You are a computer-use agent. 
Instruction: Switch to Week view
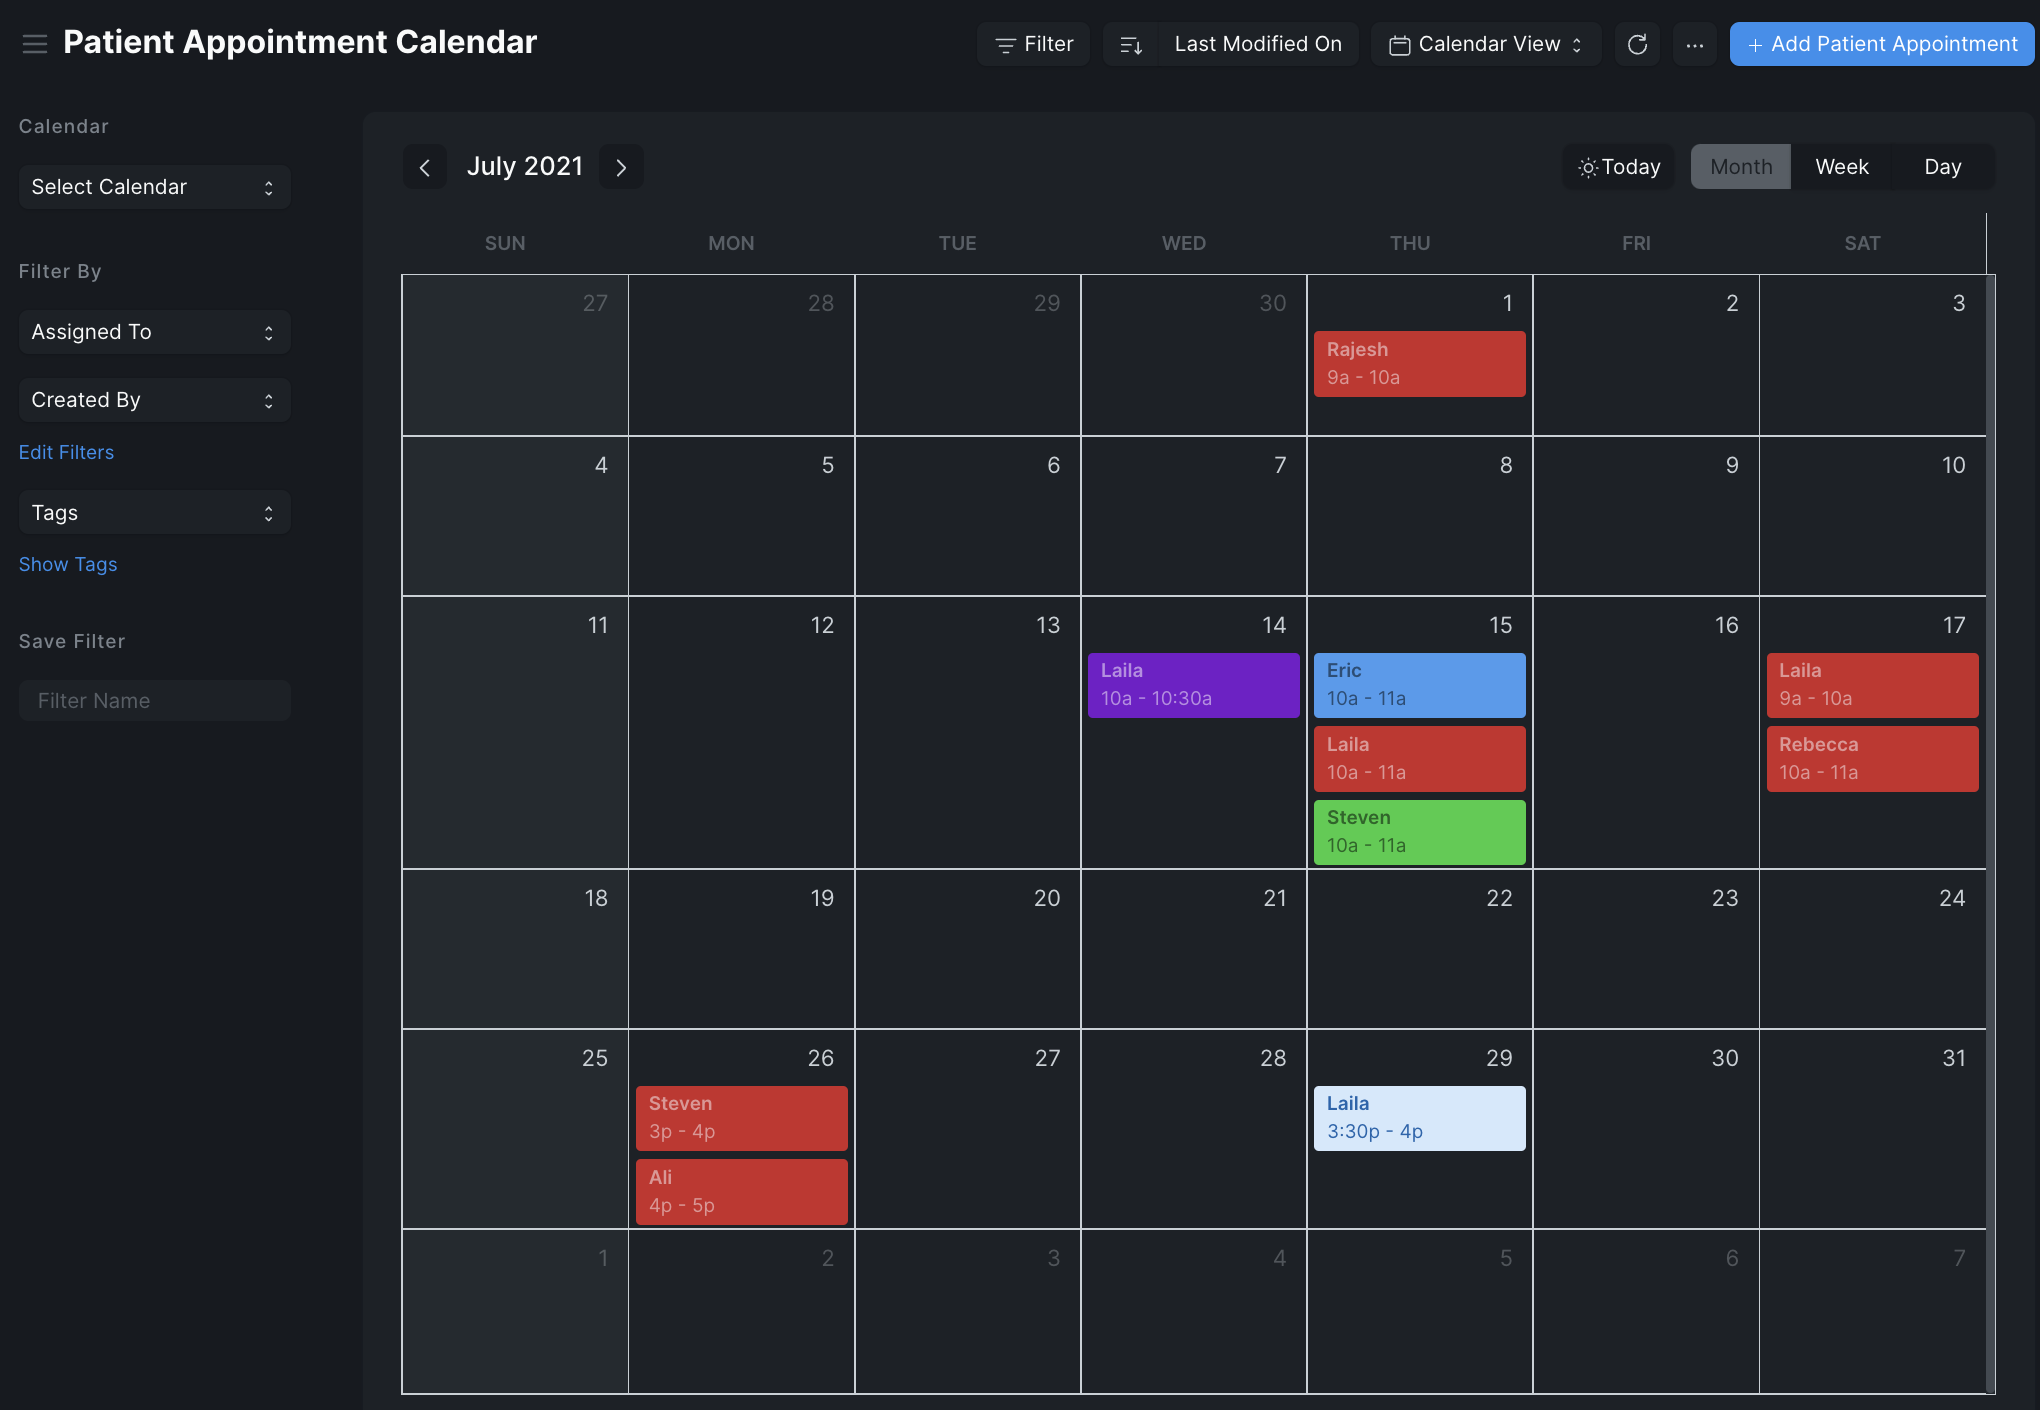(x=1842, y=167)
